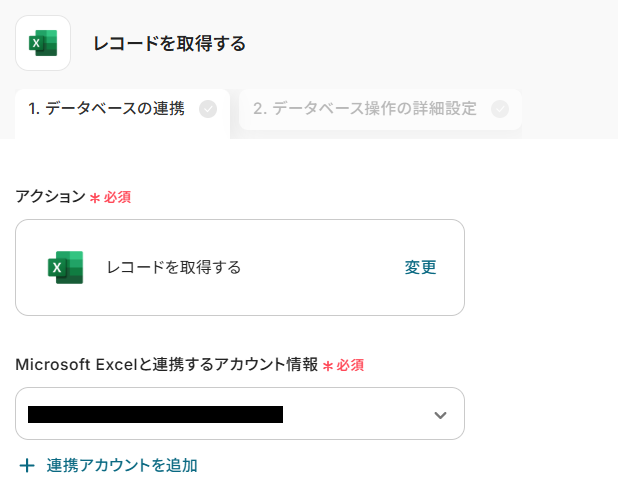The width and height of the screenshot is (618, 488).
Task: Click the red asterisk beside the アクション label
Action: tap(95, 198)
